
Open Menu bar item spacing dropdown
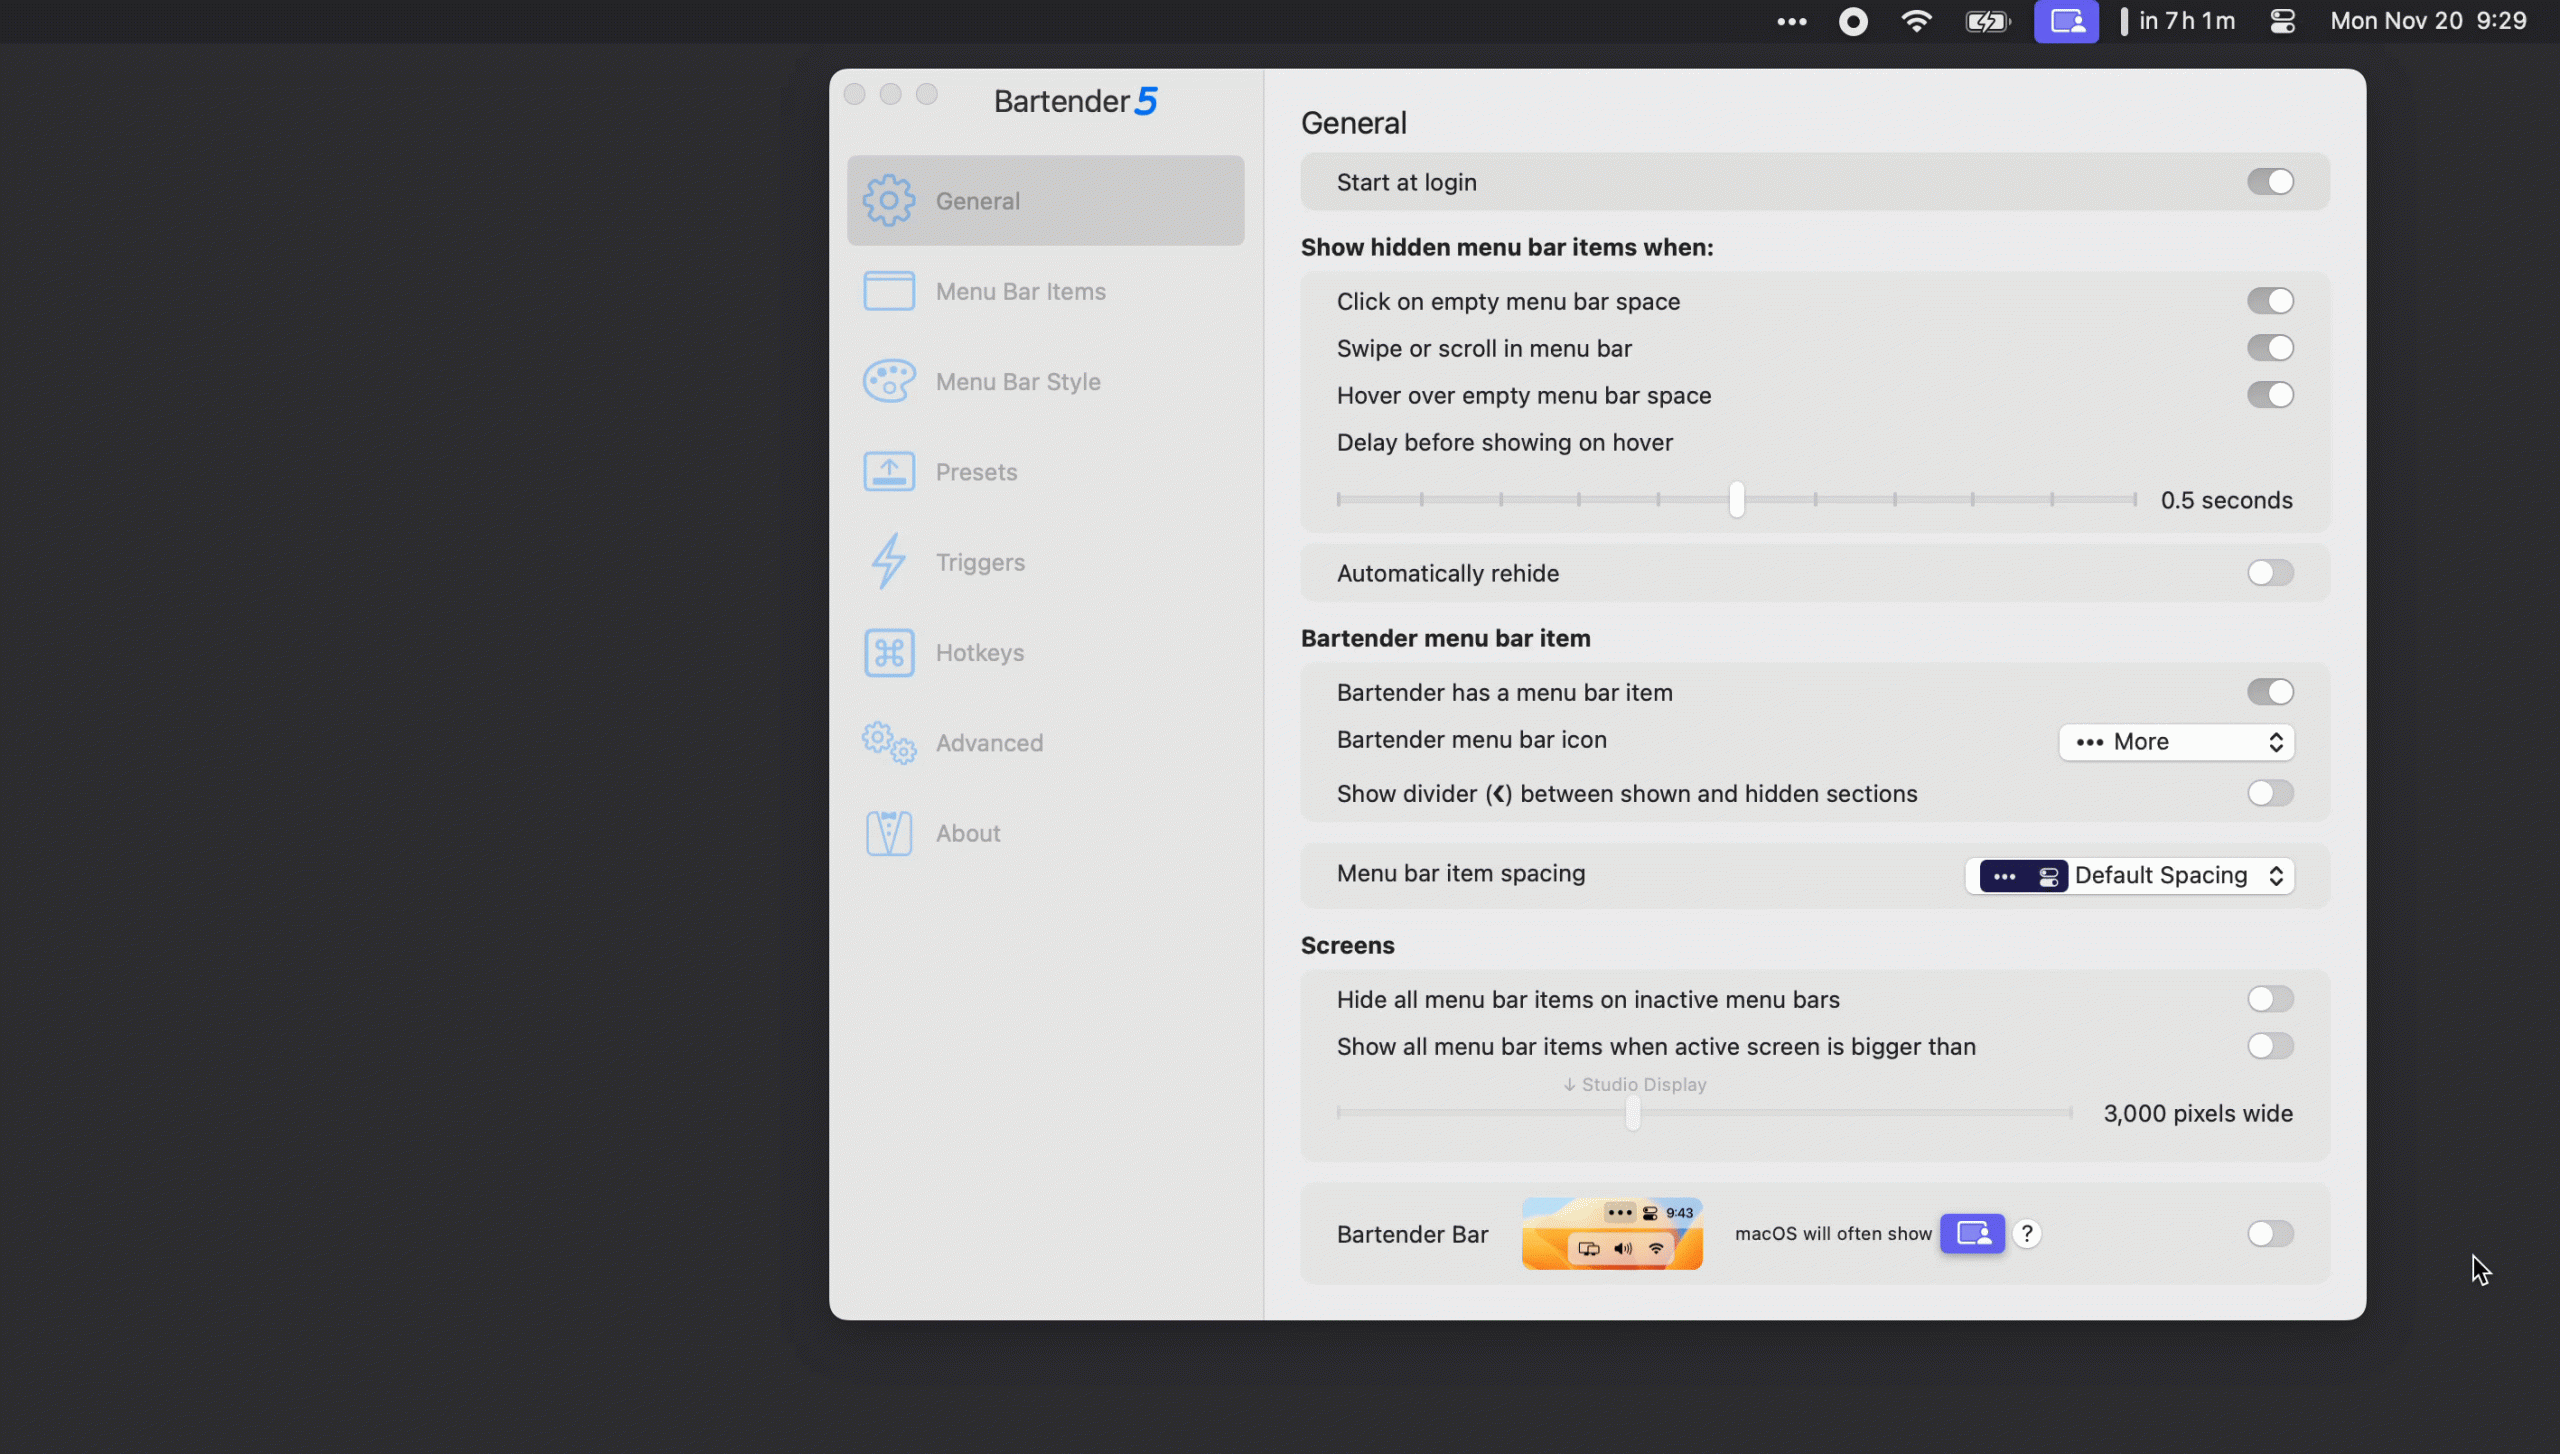tap(2130, 875)
